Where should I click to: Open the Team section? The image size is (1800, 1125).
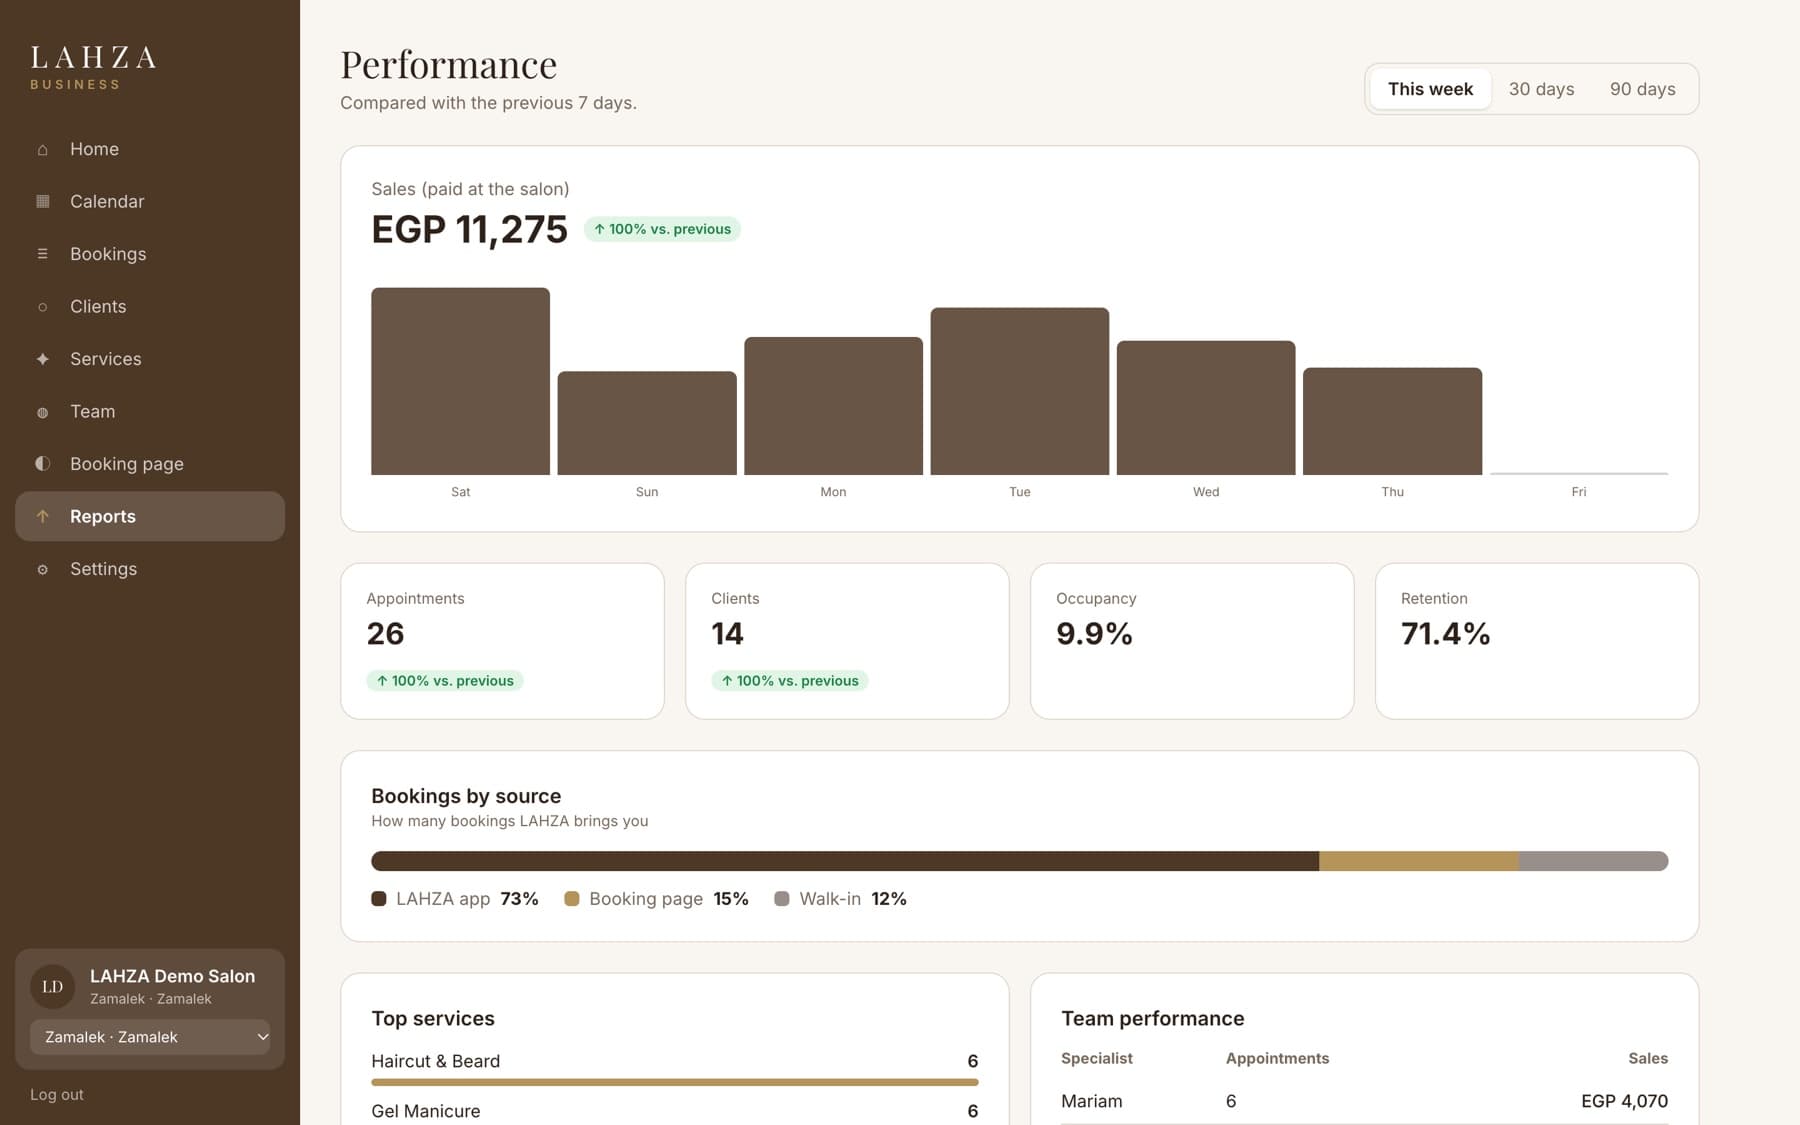(x=150, y=411)
